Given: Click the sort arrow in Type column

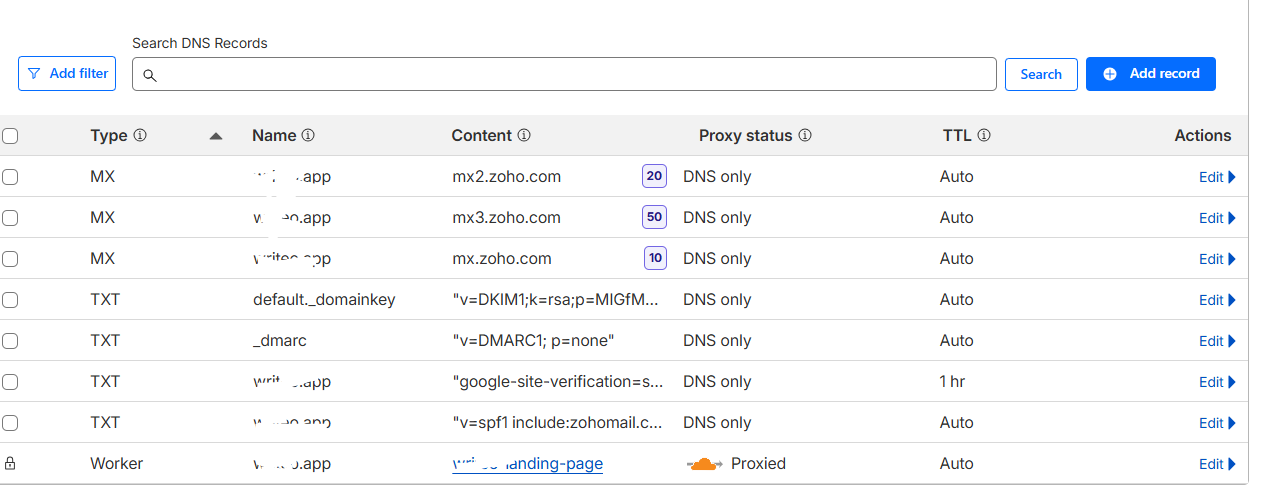Looking at the screenshot, I should pyautogui.click(x=216, y=136).
